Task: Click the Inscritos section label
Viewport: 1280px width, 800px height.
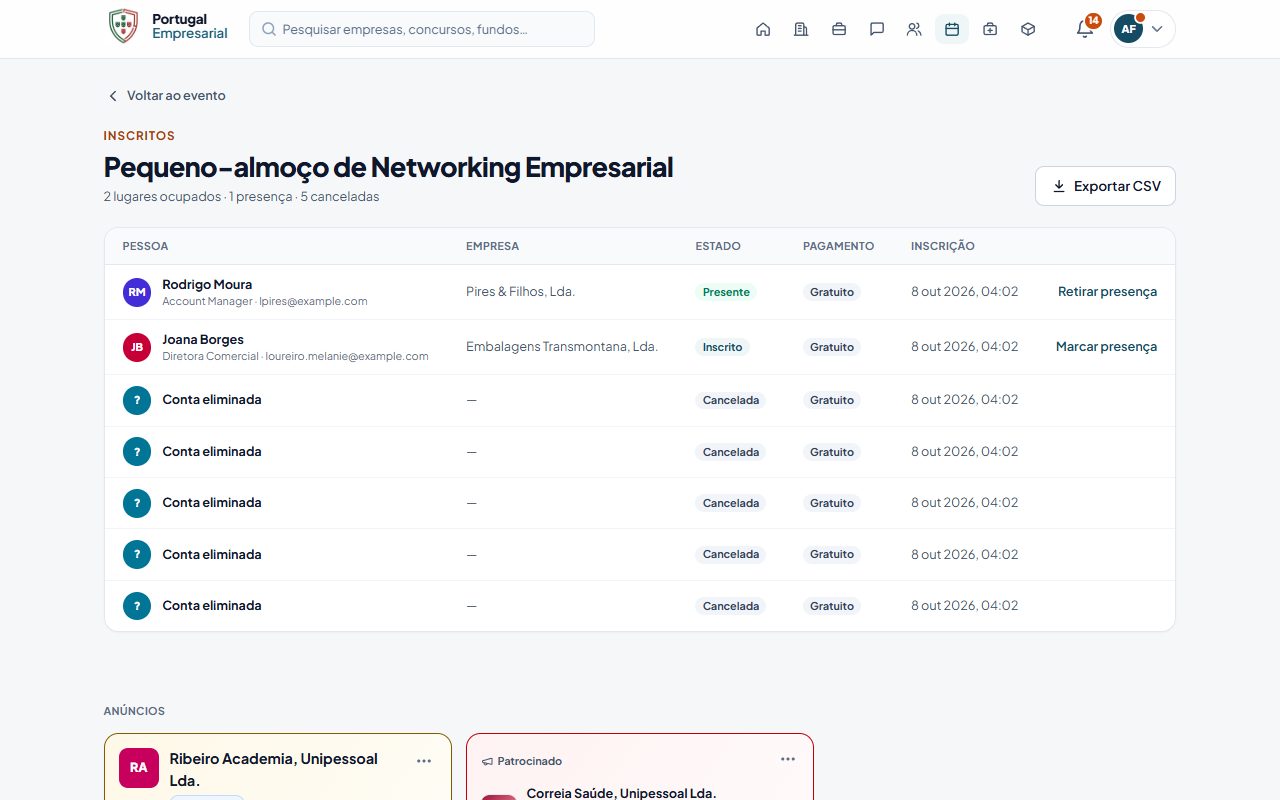Action: [139, 136]
